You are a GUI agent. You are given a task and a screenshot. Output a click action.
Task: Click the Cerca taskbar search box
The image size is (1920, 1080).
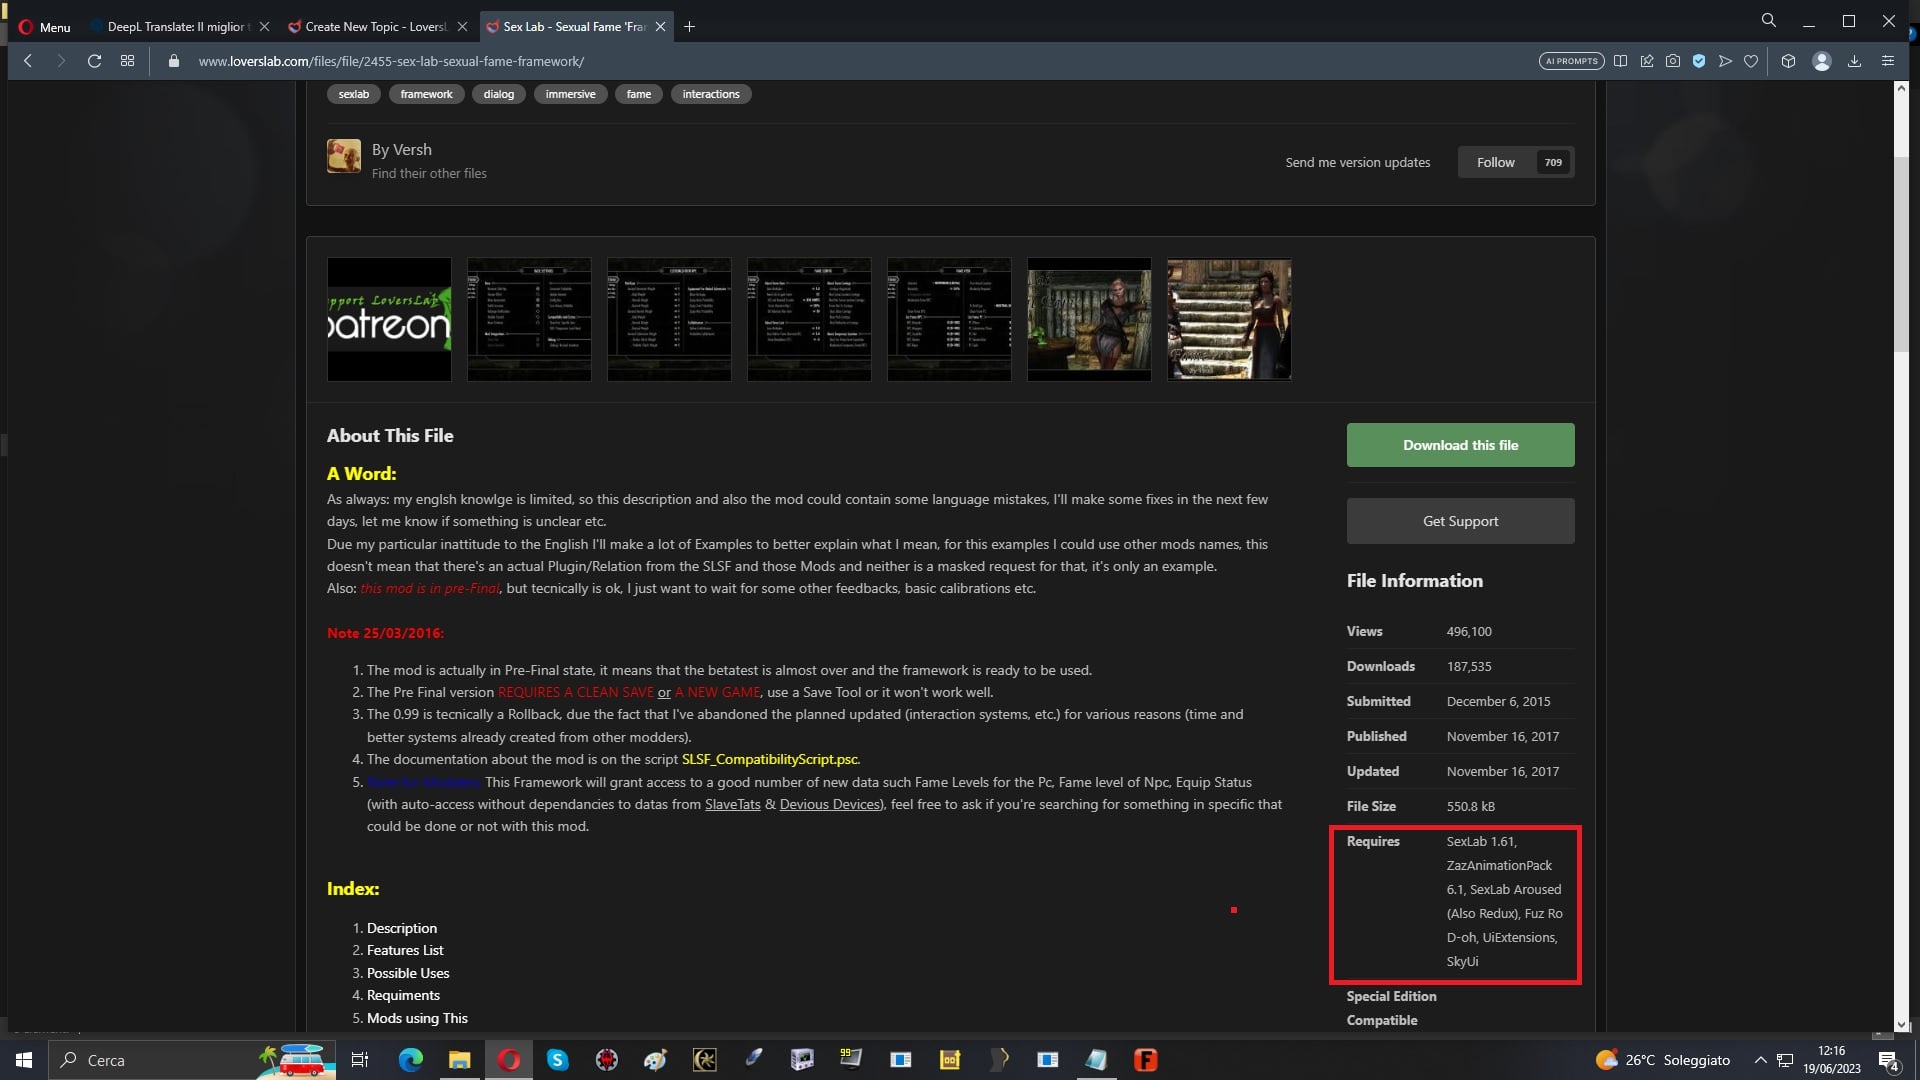[192, 1060]
